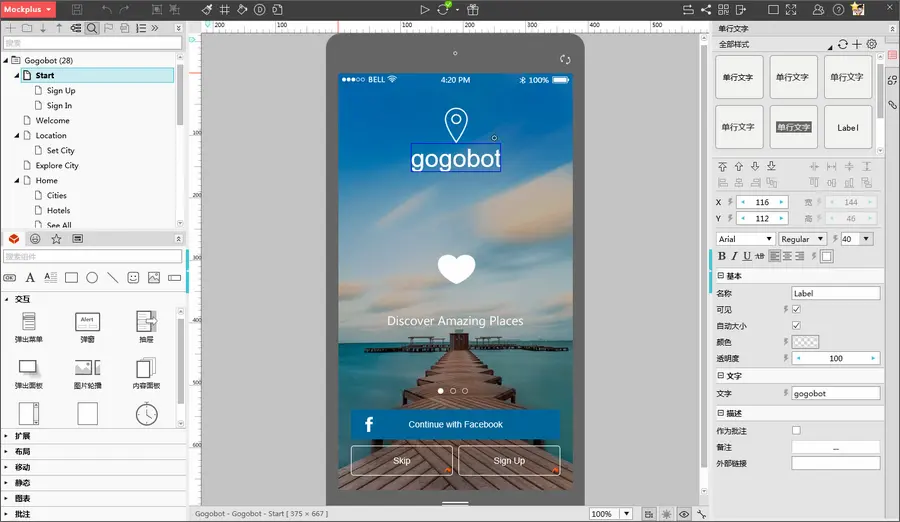The height and width of the screenshot is (522, 900).
Task: Open the templates tab next to the star
Action: (77, 239)
